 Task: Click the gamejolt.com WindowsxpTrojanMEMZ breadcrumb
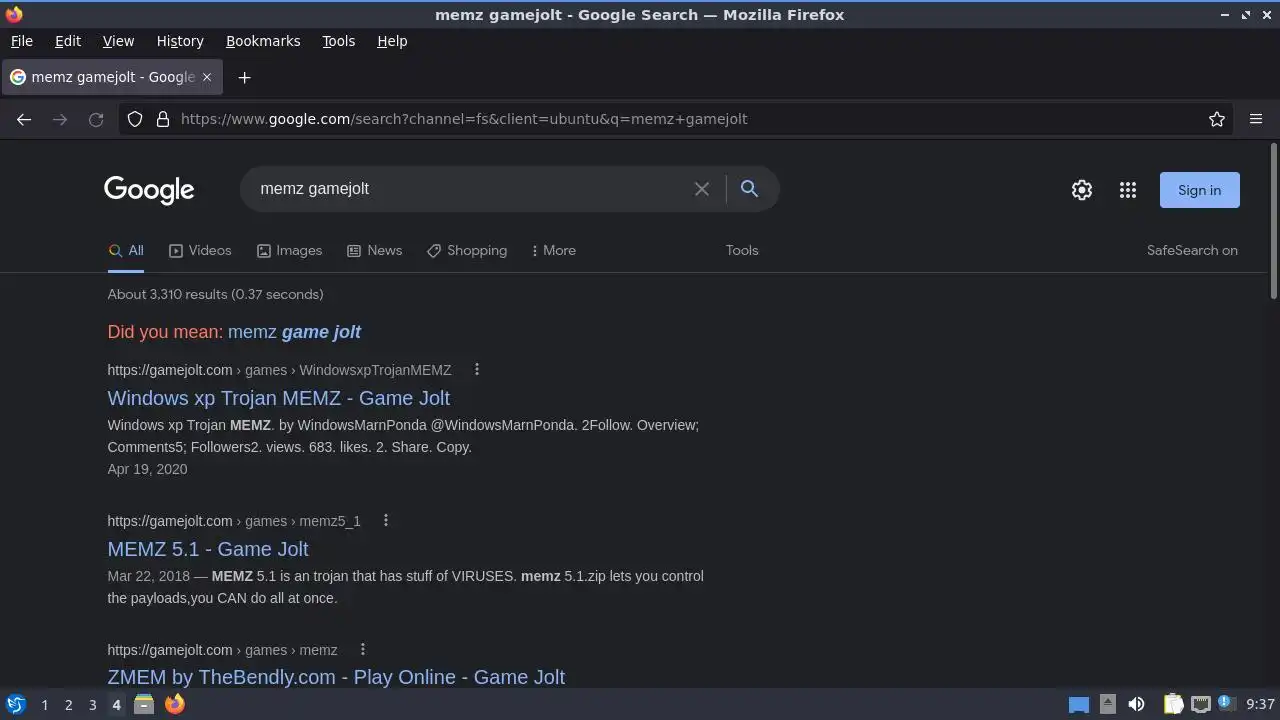(279, 370)
